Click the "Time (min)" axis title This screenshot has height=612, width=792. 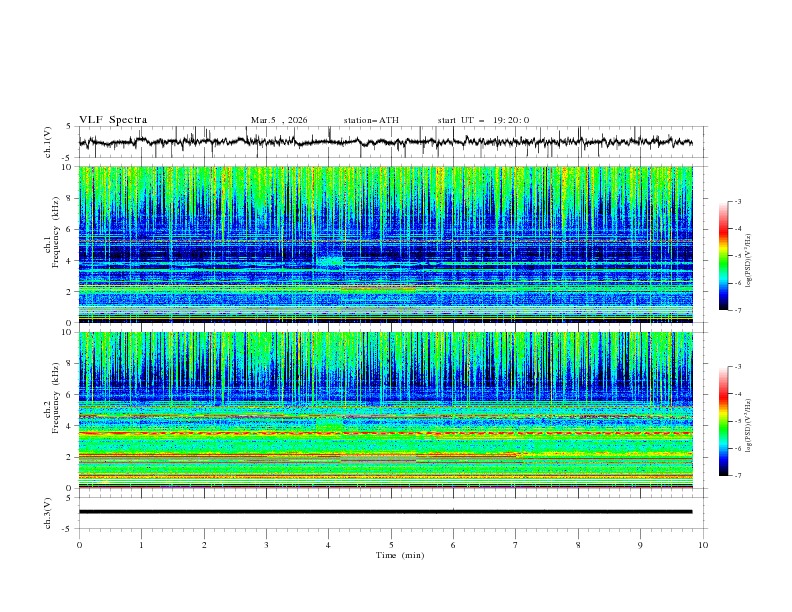[x=400, y=555]
